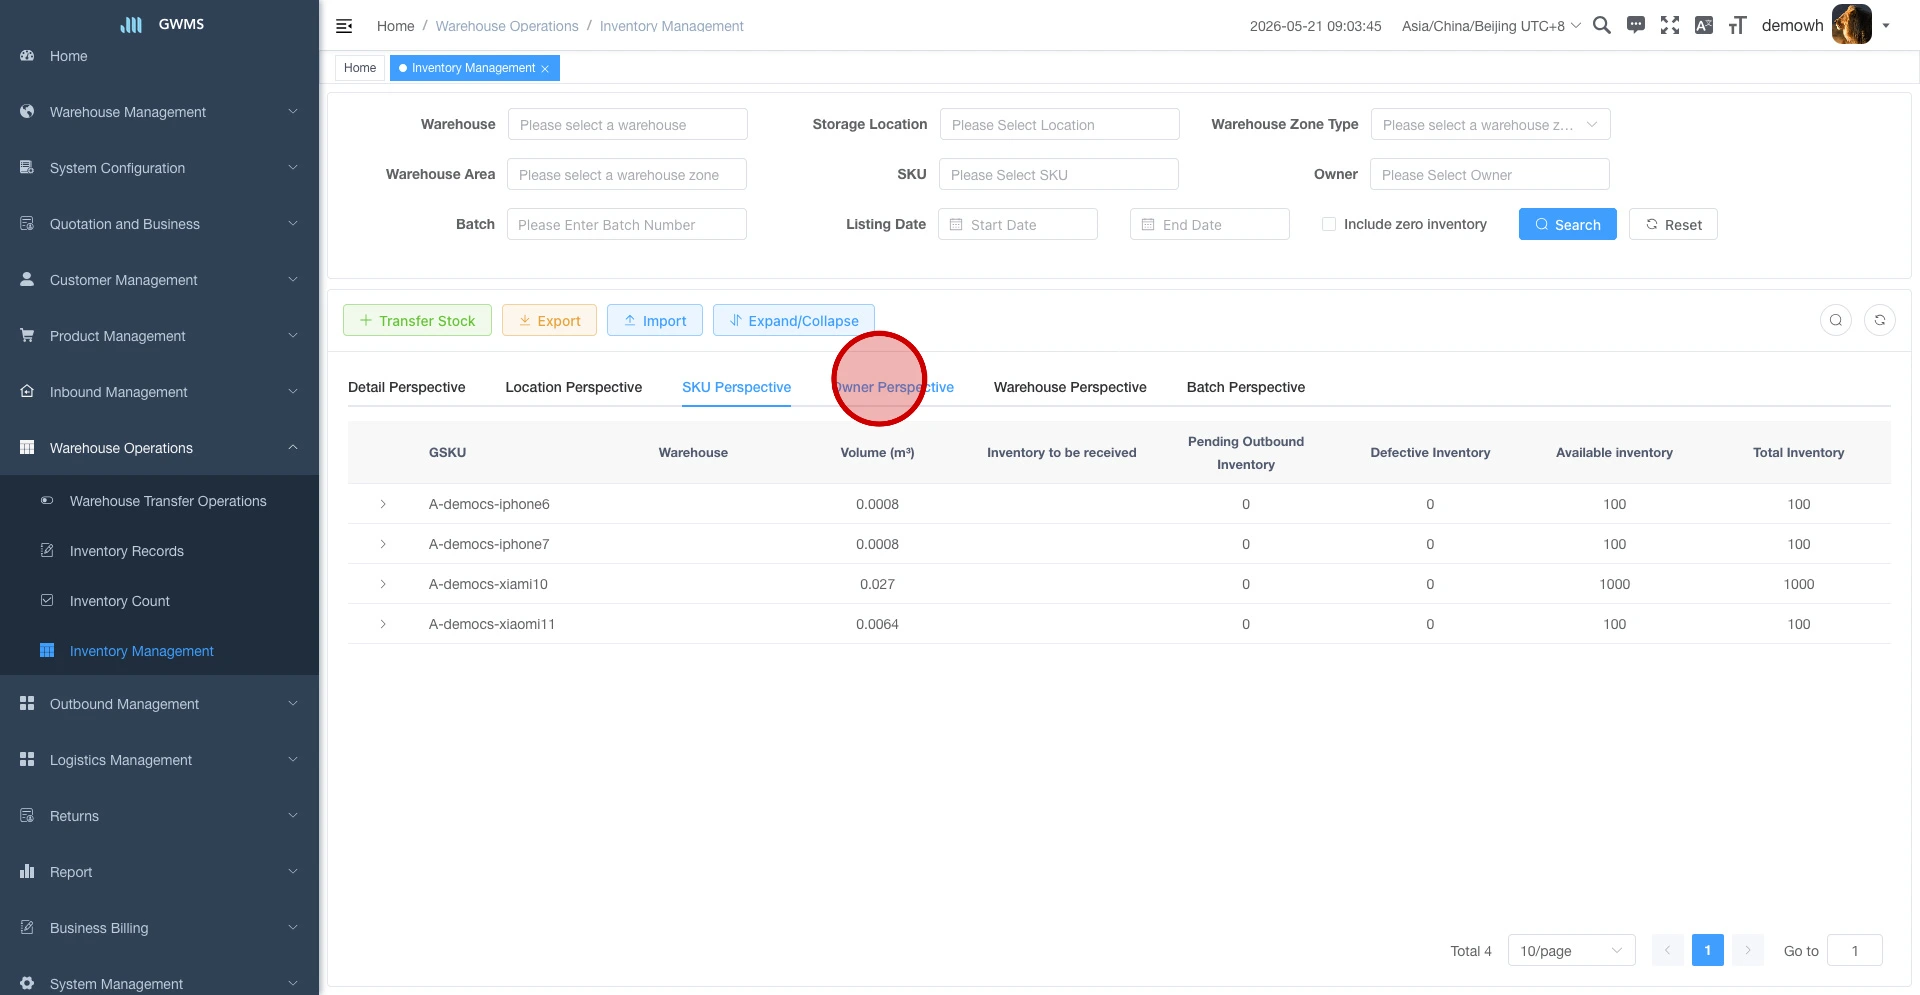Open the language switch icon
Viewport: 1920px width, 995px height.
(x=1704, y=25)
